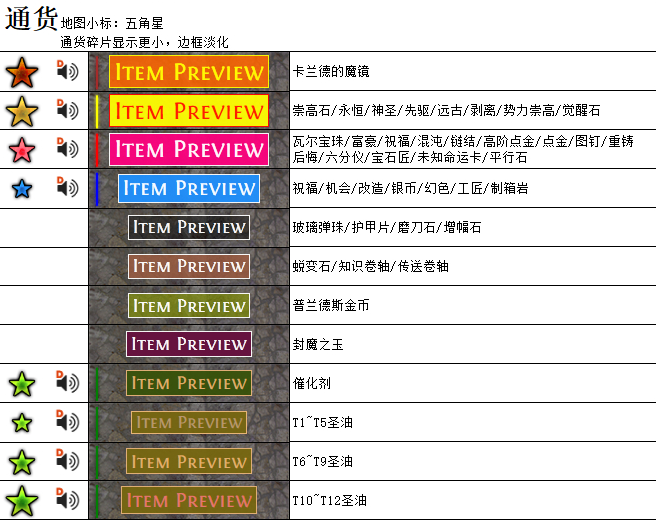
Task: Play the sound icon for T6~T9圣油
Action: click(x=67, y=460)
